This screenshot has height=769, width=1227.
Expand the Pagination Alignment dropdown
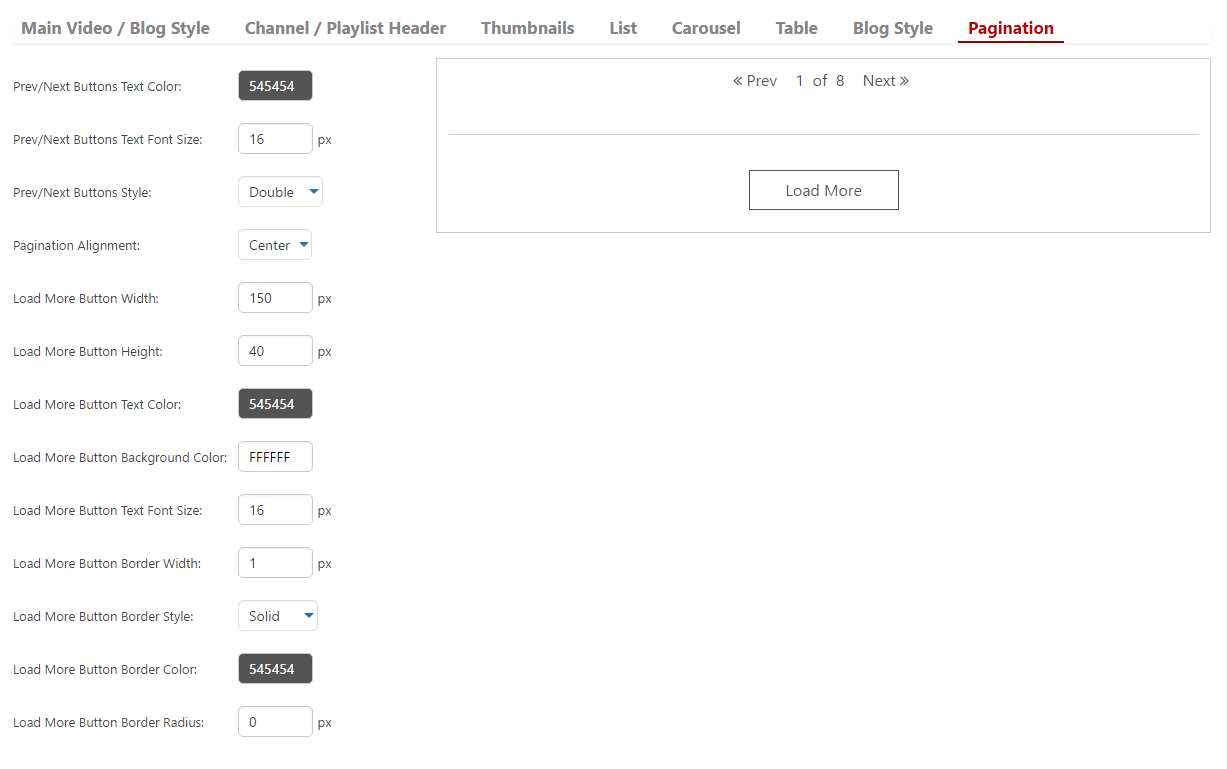click(x=275, y=245)
